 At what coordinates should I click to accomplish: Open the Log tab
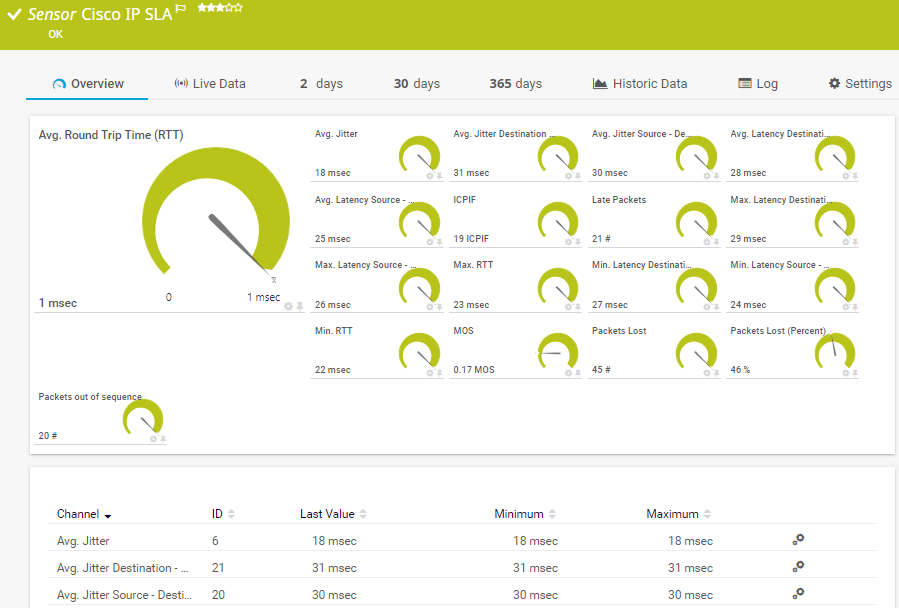pyautogui.click(x=757, y=84)
